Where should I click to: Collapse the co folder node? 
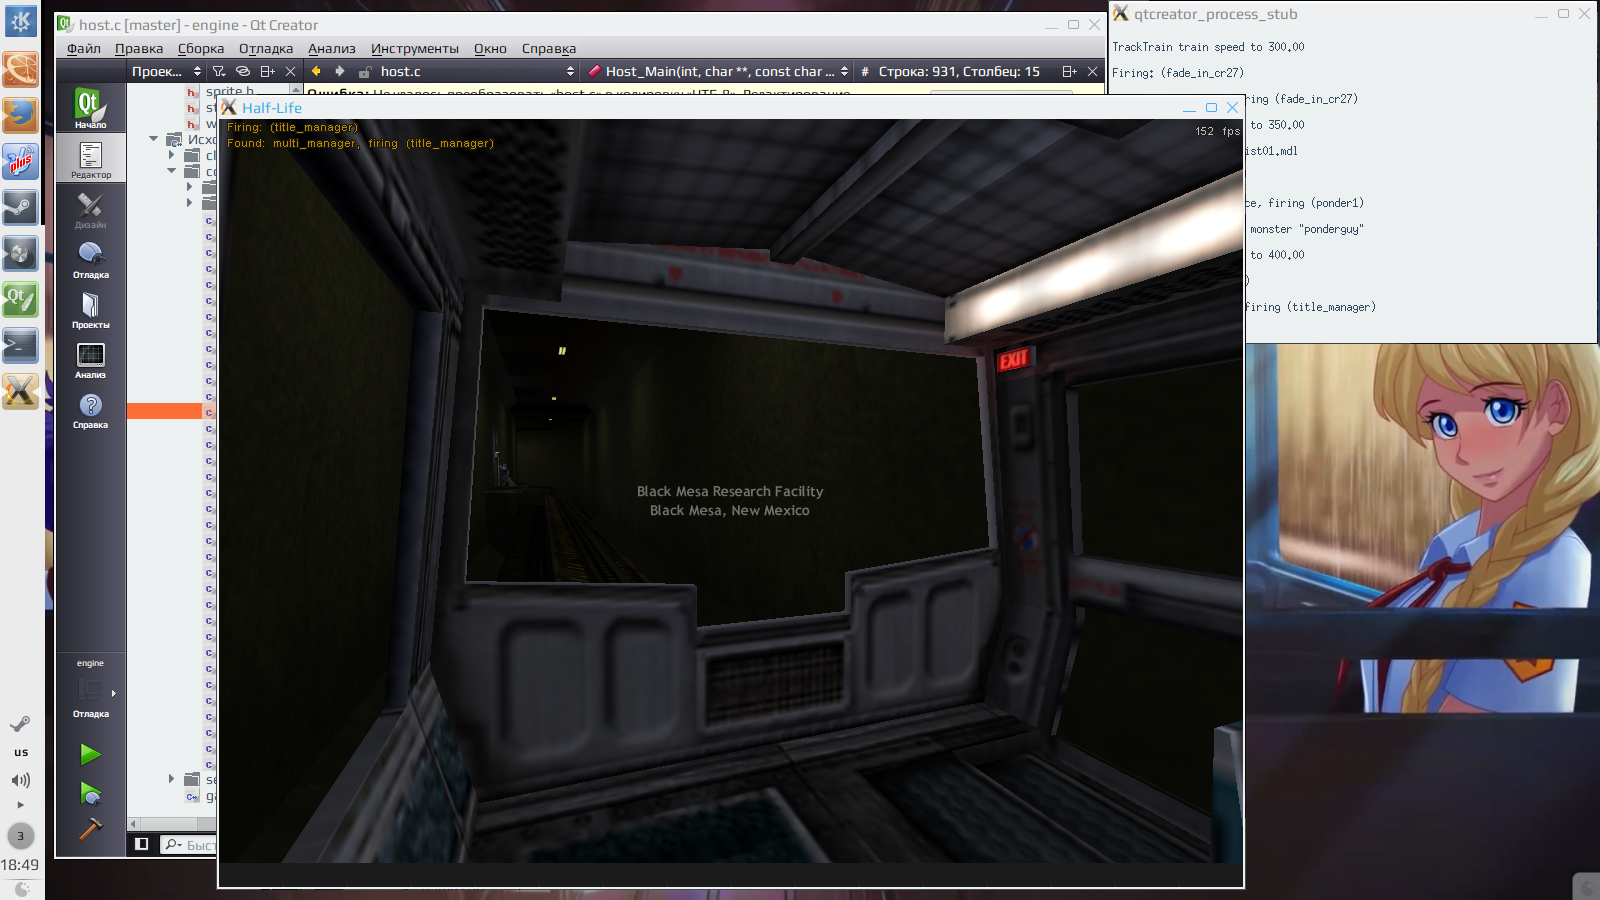coord(172,171)
